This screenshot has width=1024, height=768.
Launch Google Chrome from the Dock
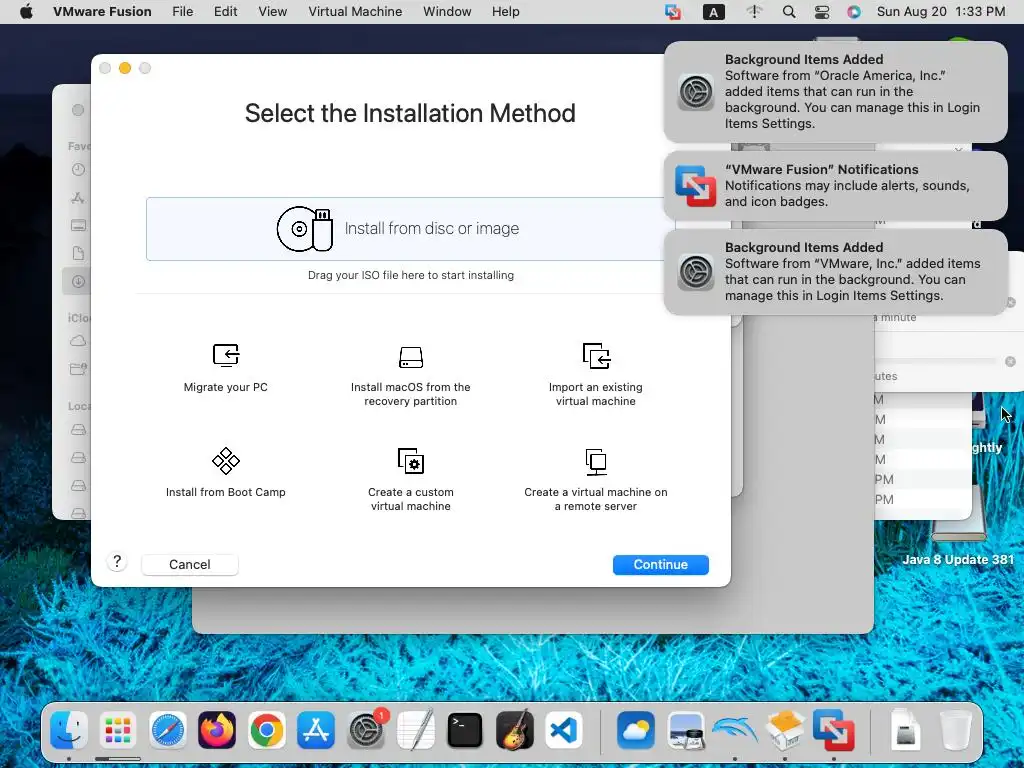pyautogui.click(x=266, y=729)
